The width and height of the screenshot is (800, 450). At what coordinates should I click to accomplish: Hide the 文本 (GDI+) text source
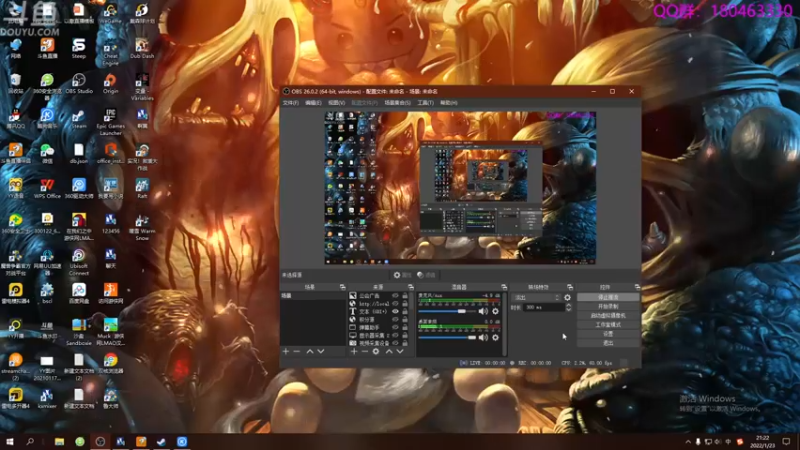click(395, 311)
